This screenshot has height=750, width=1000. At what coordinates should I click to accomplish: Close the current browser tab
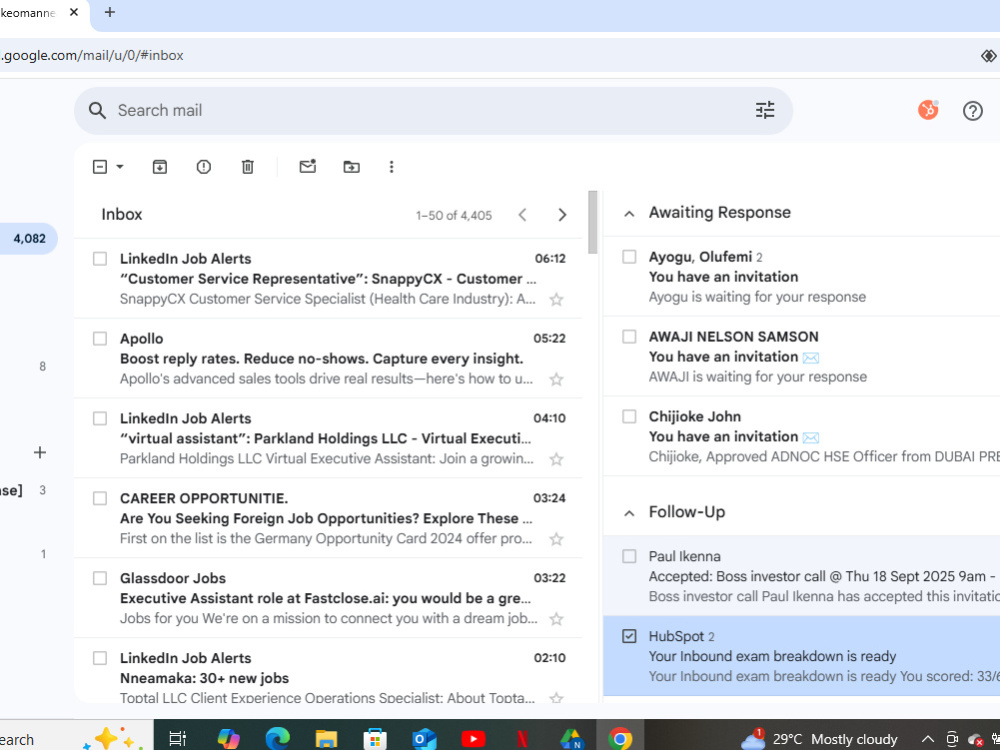pyautogui.click(x=74, y=12)
